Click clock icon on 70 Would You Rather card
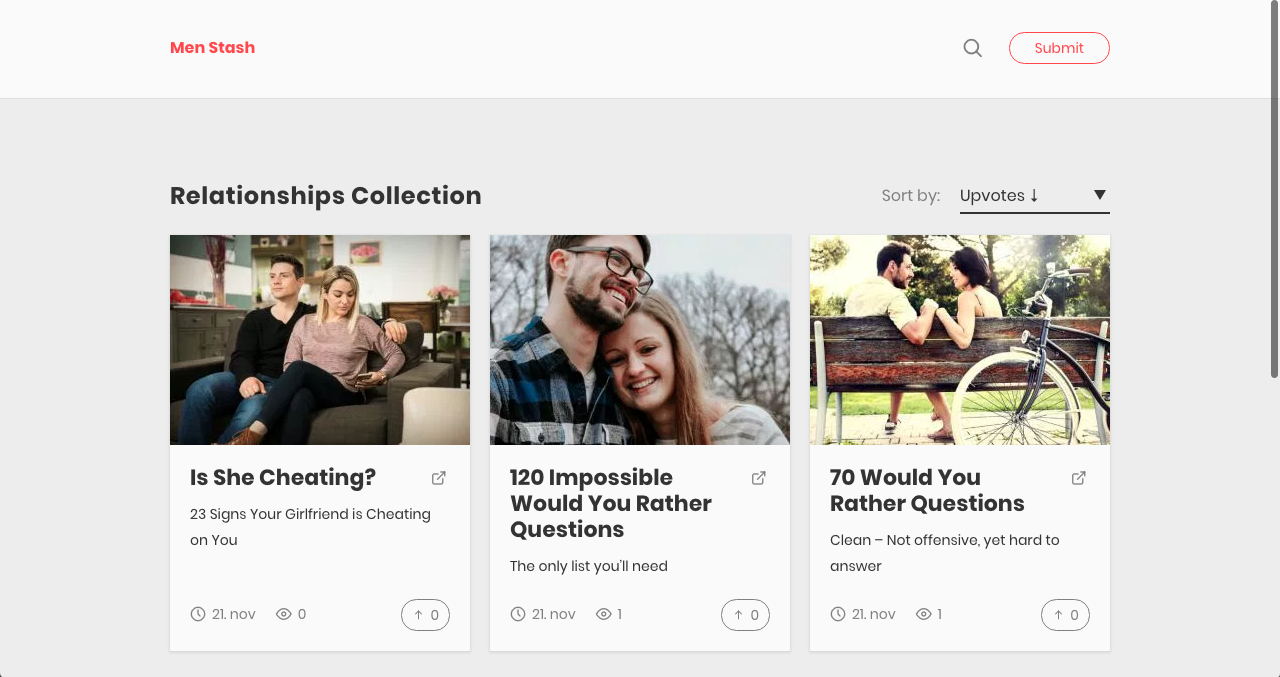 (838, 614)
